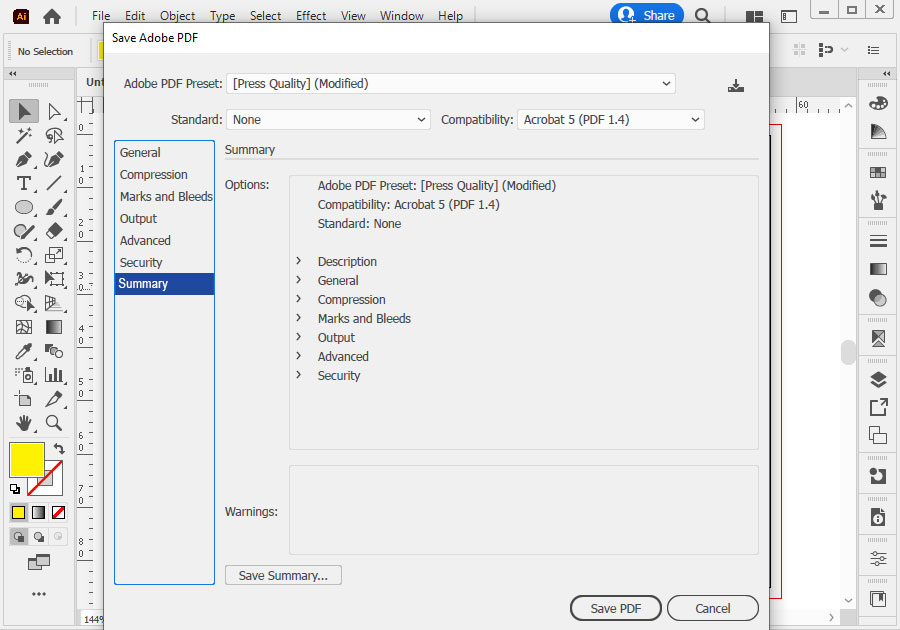The height and width of the screenshot is (630, 900).
Task: Click the yellow swatch in control bar
Action: pos(100,50)
